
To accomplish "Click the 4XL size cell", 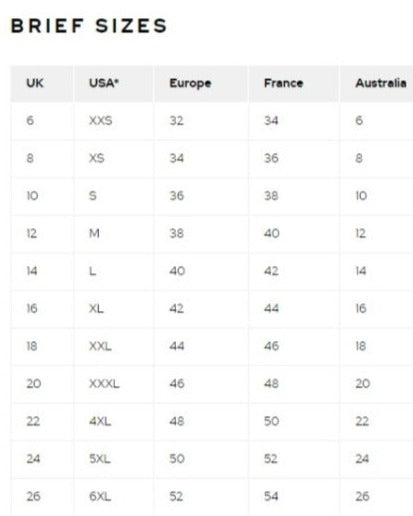I will (100, 421).
